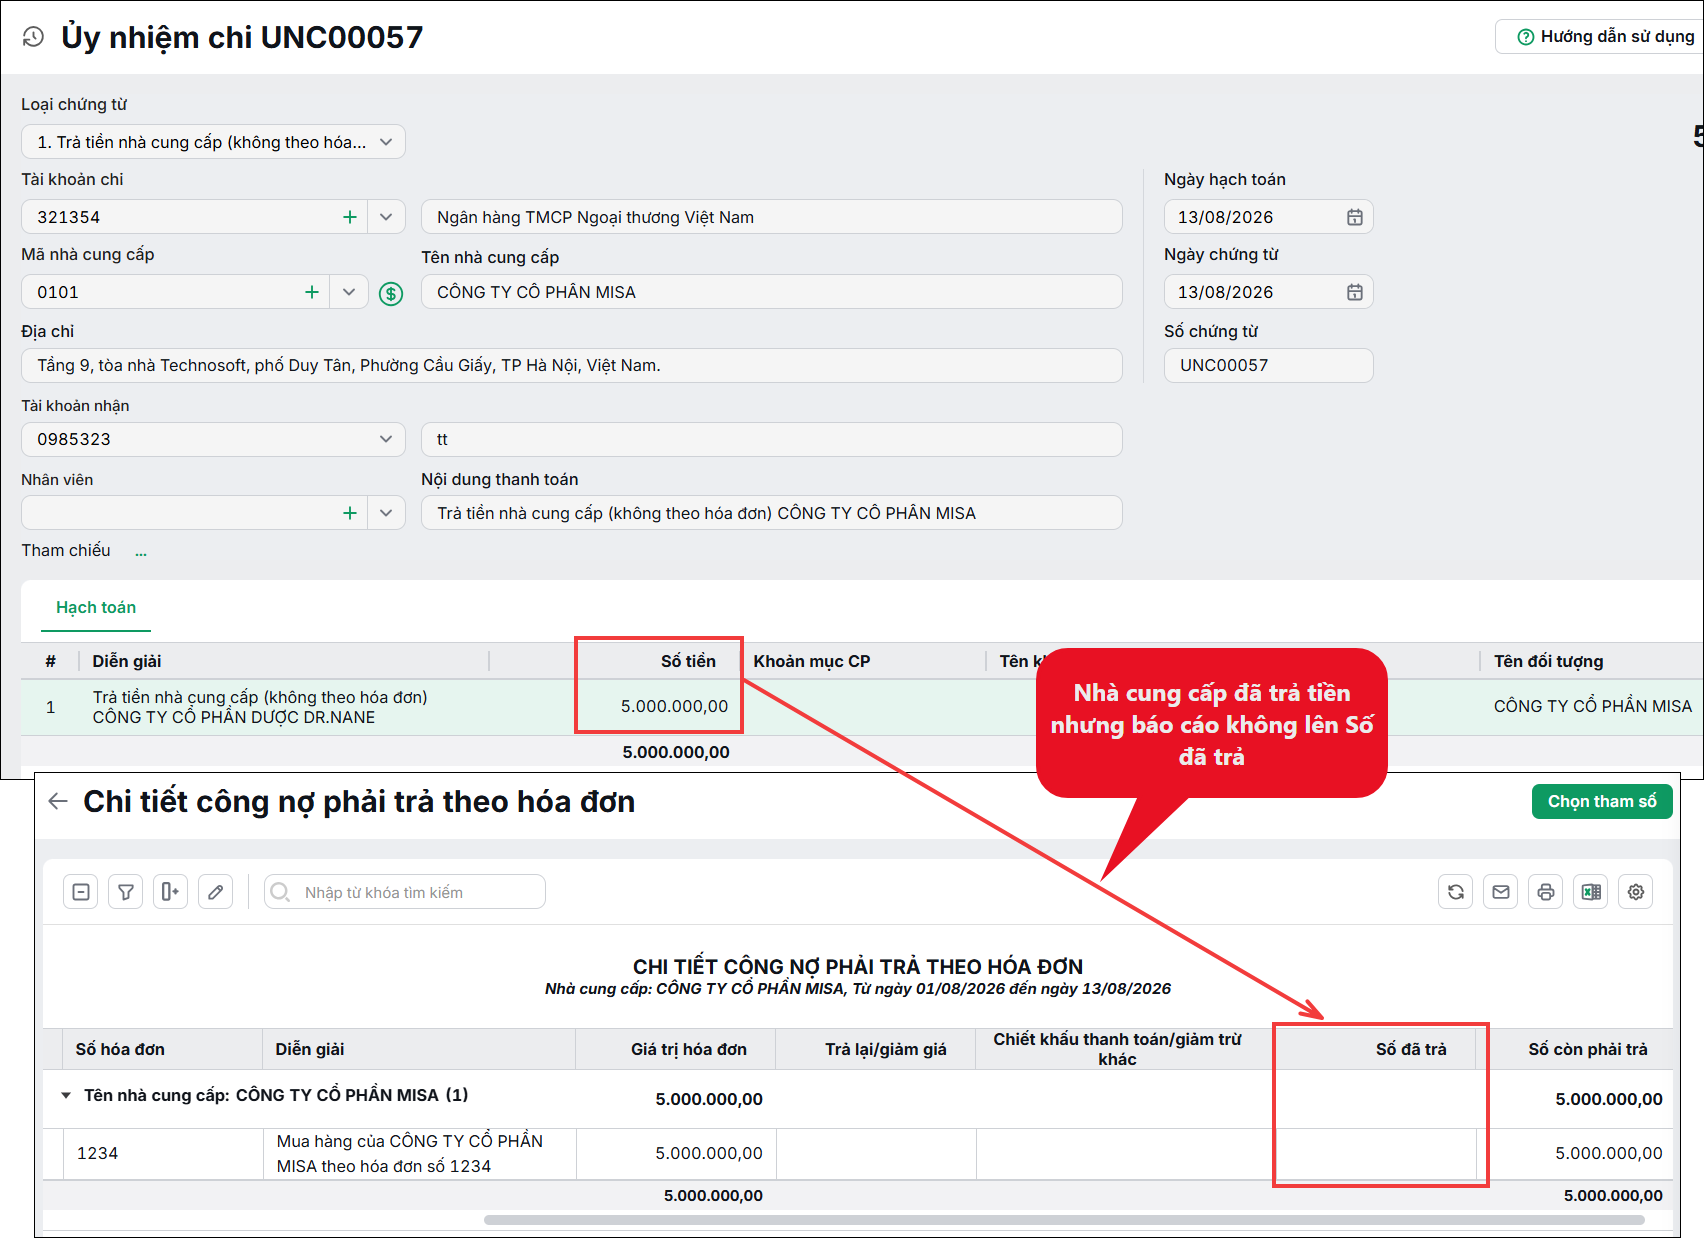Click the report keyword search box
Image resolution: width=1704 pixels, height=1246 pixels.
click(x=405, y=892)
